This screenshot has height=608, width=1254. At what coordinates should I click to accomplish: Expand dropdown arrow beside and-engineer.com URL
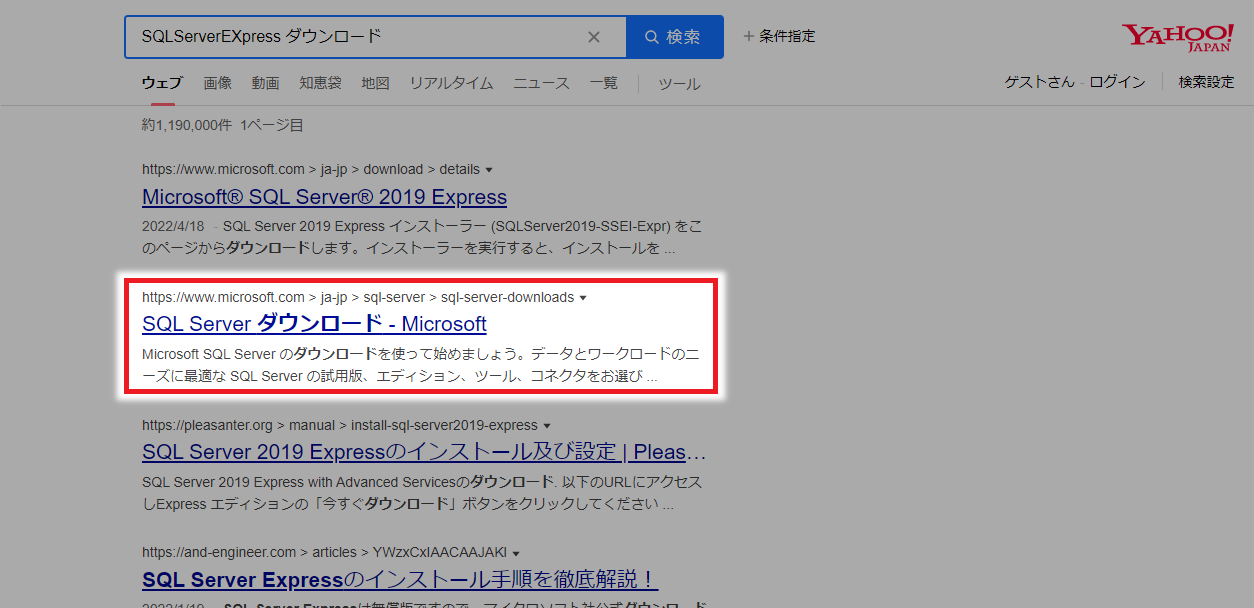(516, 553)
